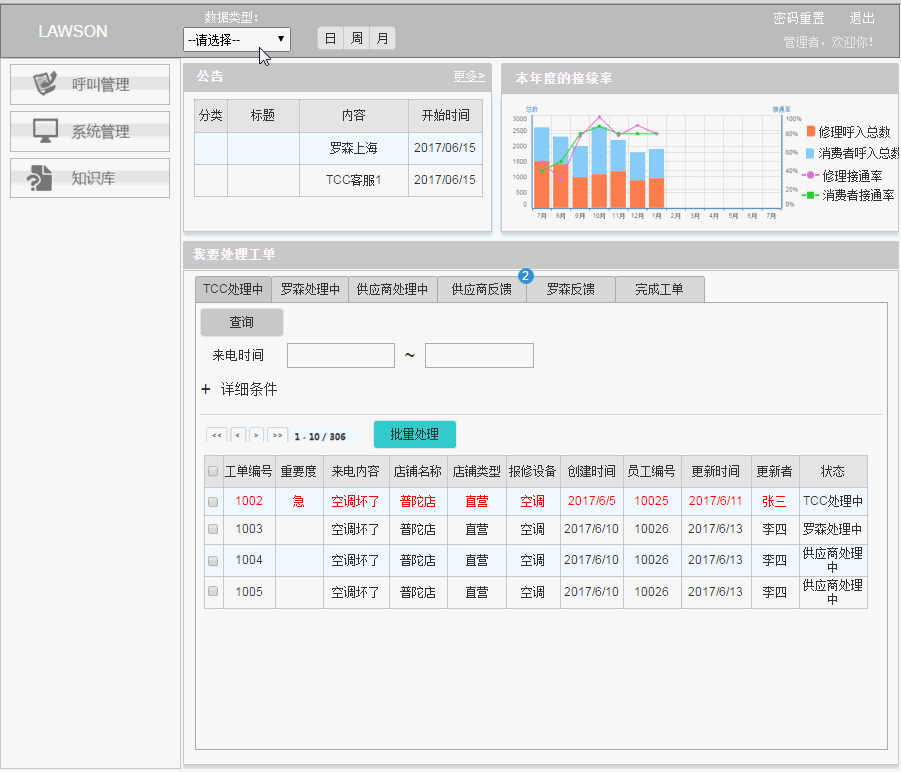901x772 pixels.
Task: Click the LAWSON logo text
Action: point(73,31)
